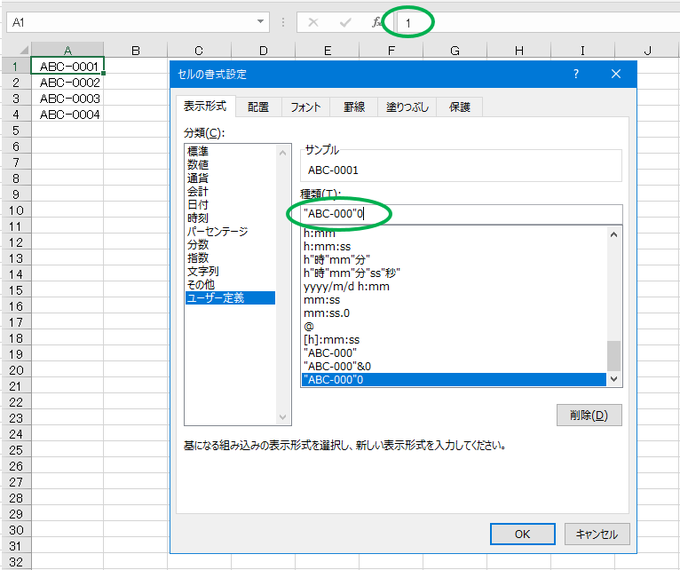Click format list scroll down arrow
The image size is (680, 570).
[614, 379]
